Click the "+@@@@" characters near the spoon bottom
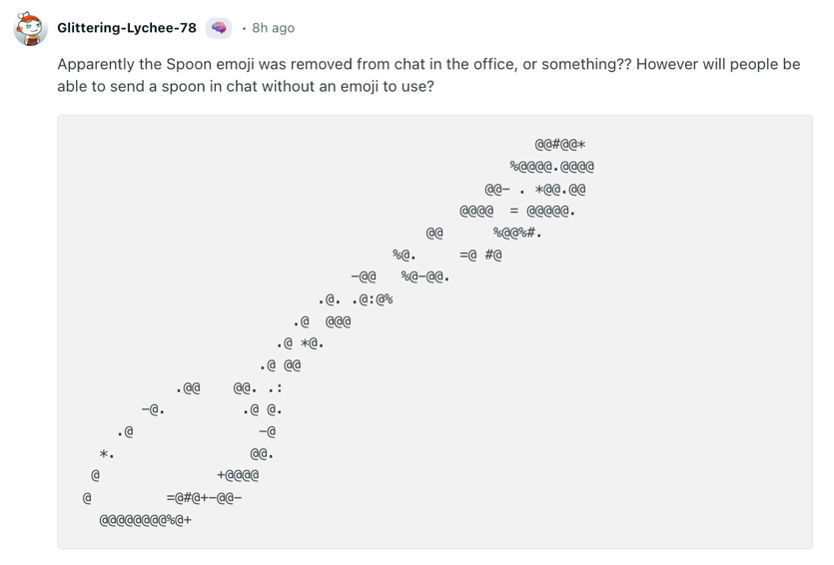Screen dimensions: 834x565 click(x=238, y=475)
